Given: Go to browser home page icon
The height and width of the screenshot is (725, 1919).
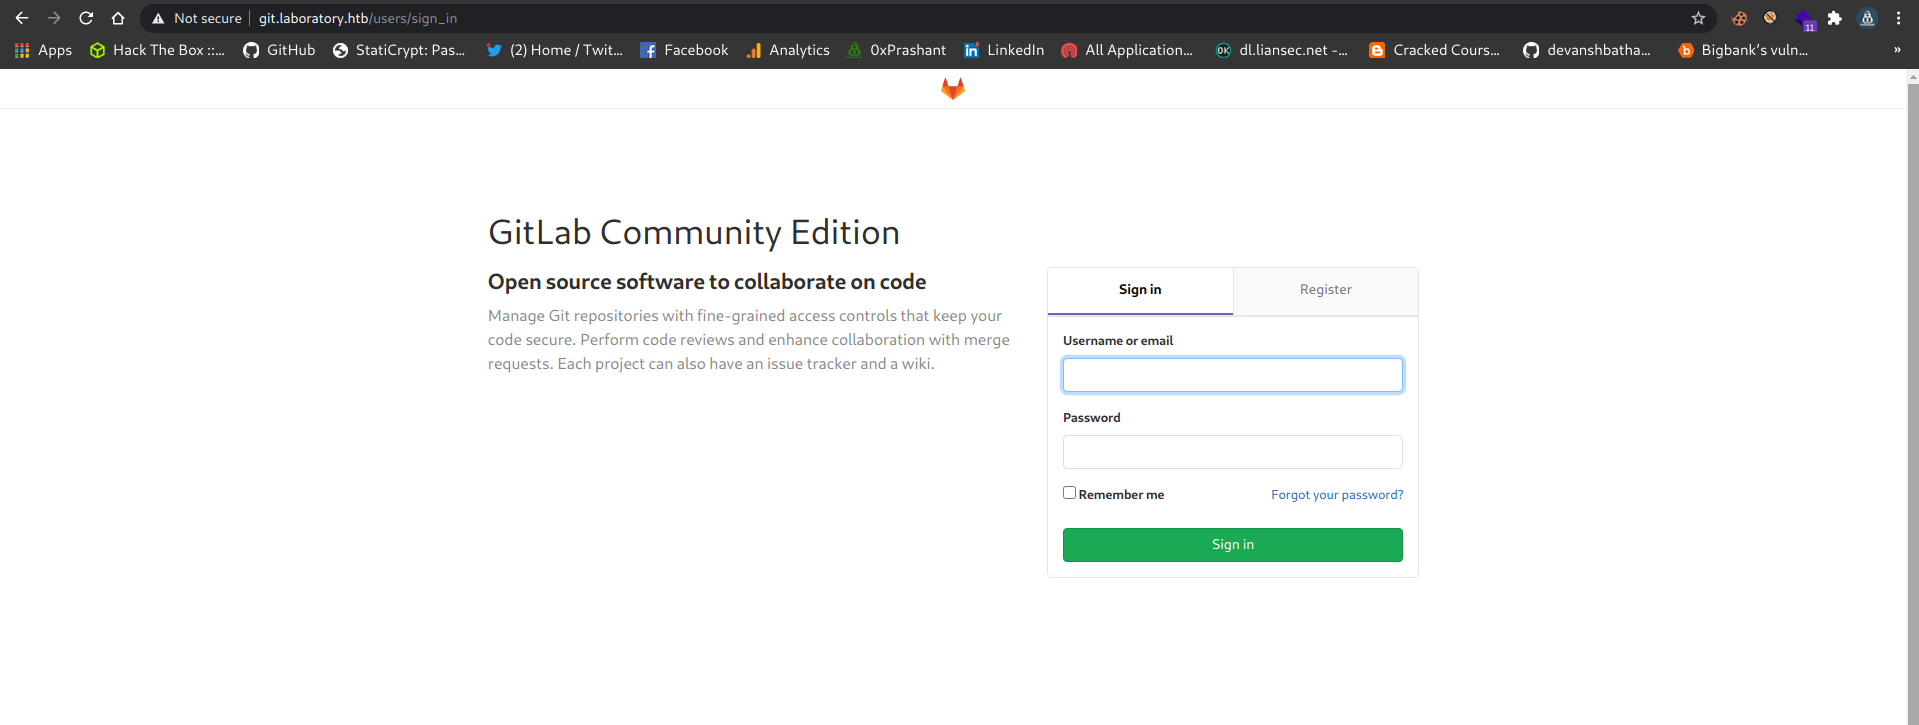Looking at the screenshot, I should (118, 18).
